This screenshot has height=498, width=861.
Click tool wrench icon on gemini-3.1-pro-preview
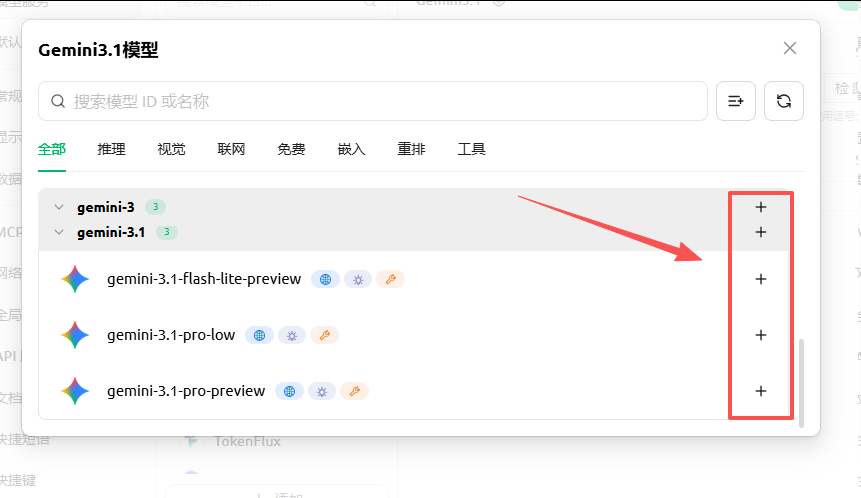[354, 391]
